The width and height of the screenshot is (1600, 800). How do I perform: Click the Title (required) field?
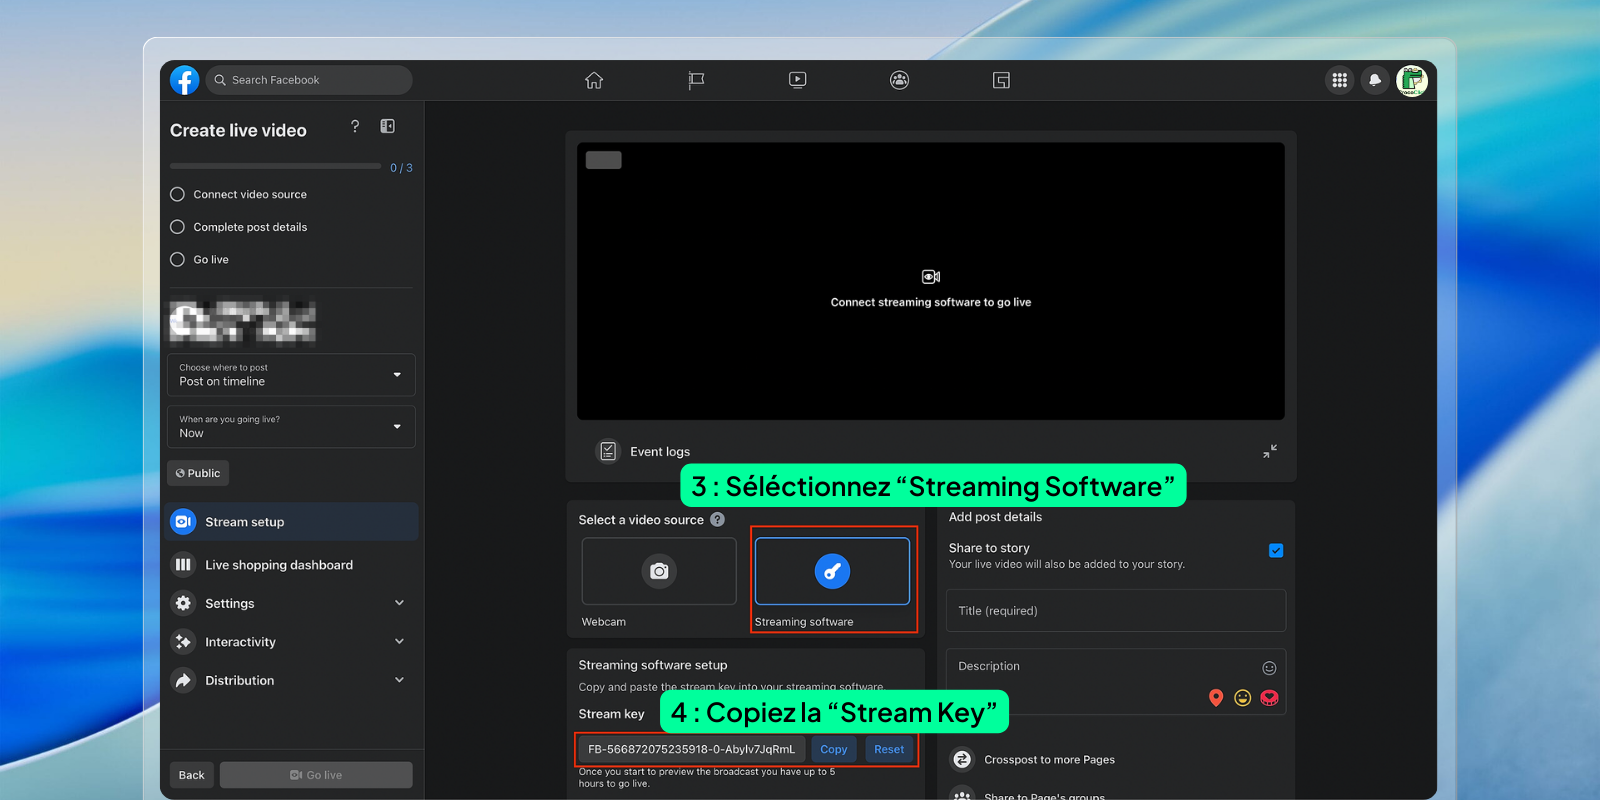pos(1116,611)
